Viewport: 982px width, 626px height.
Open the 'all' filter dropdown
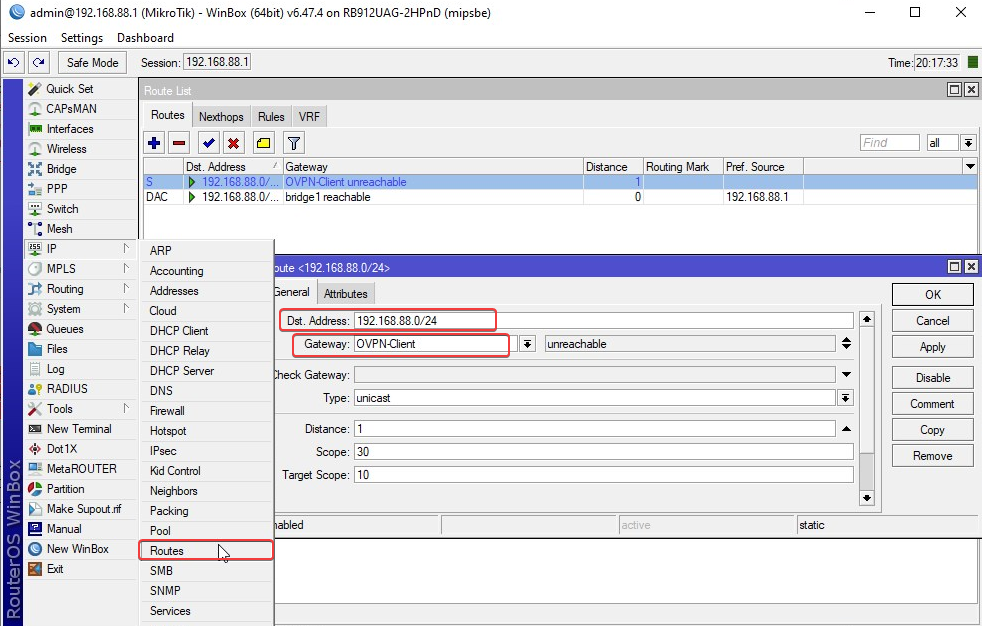(968, 143)
